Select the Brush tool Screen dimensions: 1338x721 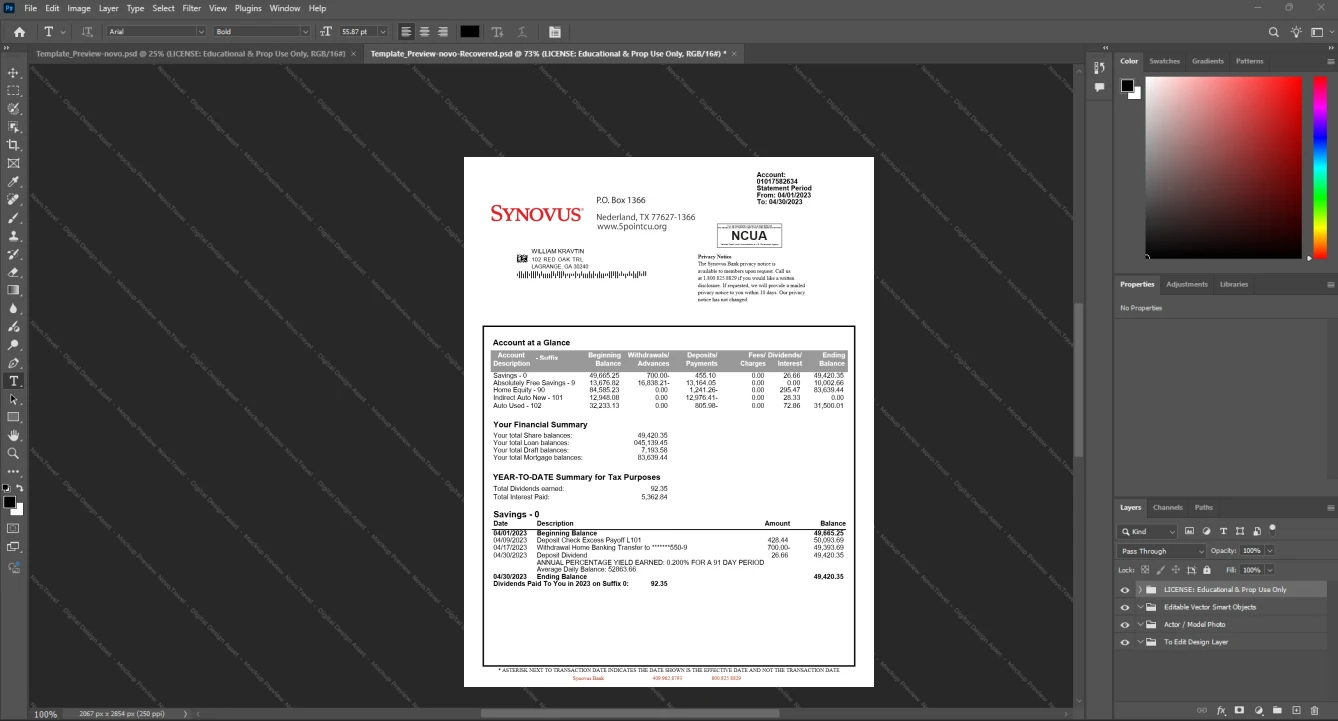14,218
